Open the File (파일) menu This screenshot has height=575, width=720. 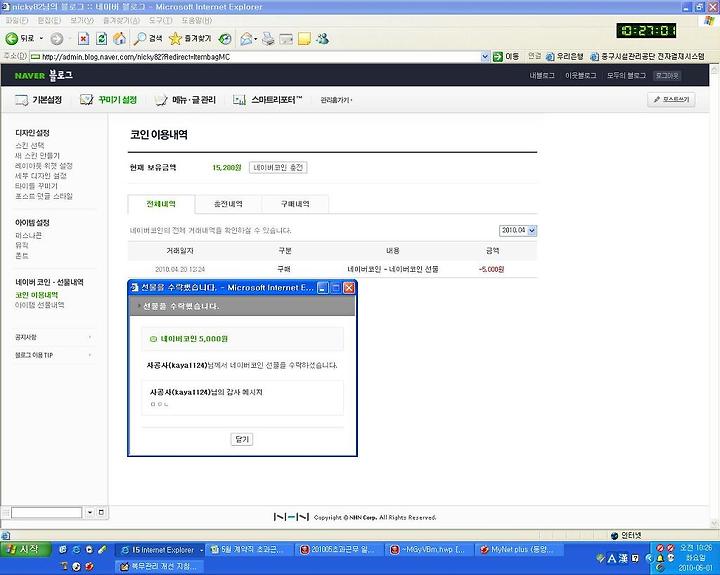(x=17, y=20)
